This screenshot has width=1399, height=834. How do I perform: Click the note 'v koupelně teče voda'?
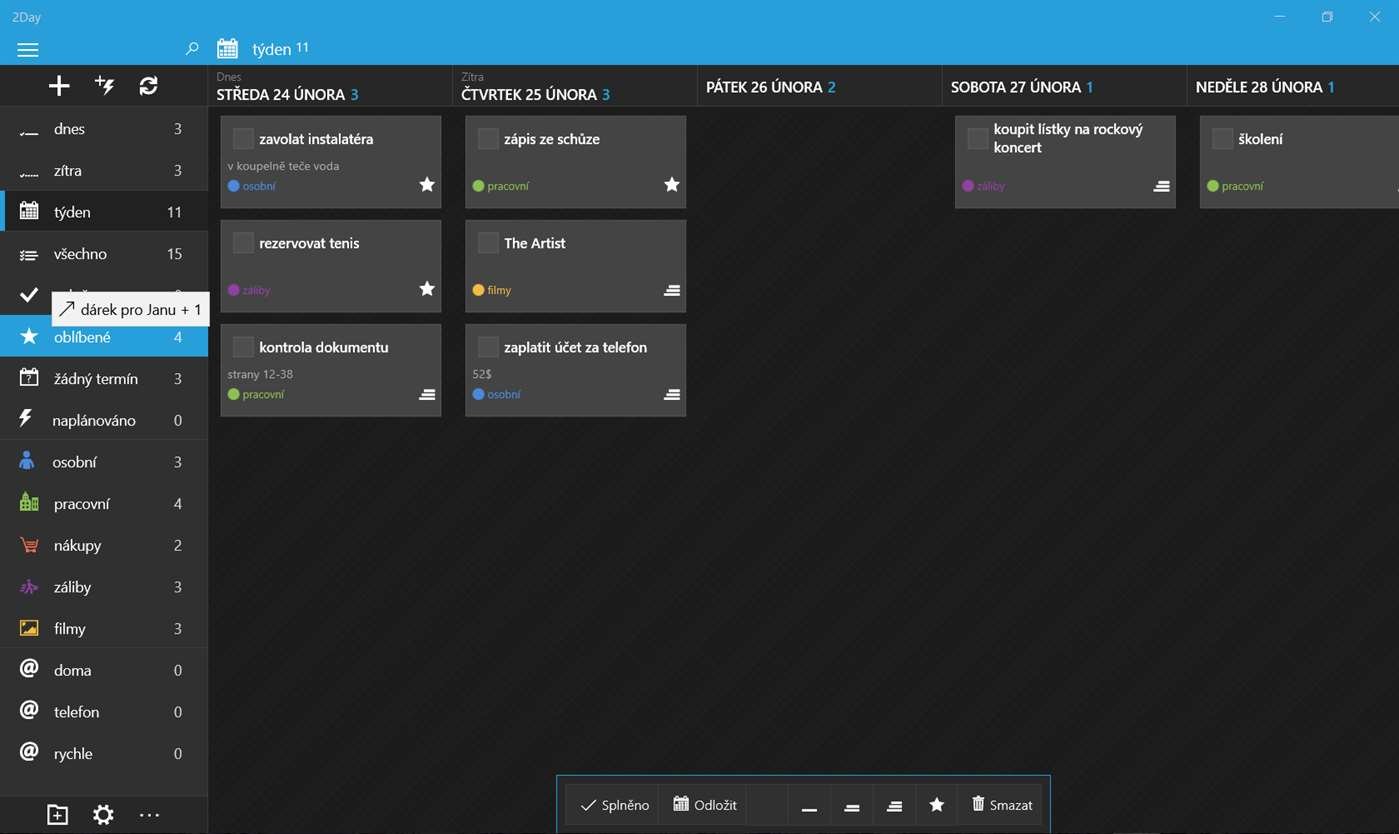point(284,166)
